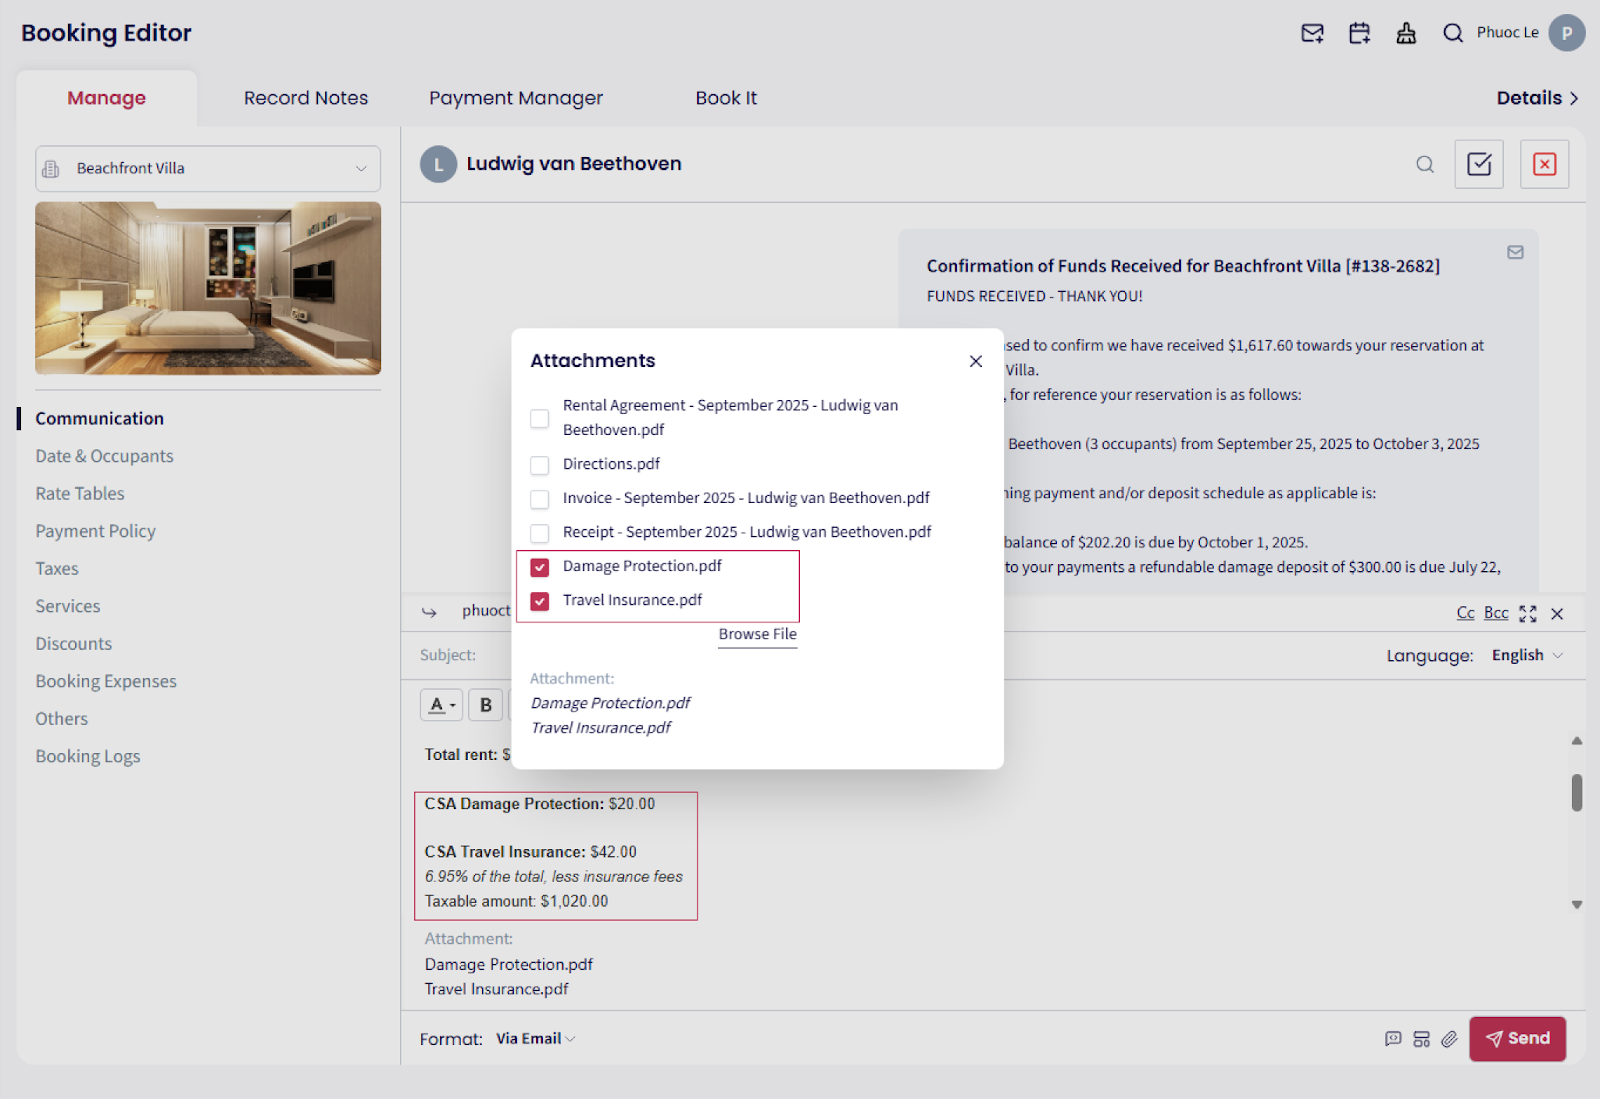Viewport: 1600px width, 1099px height.
Task: Click the scroll down arrow in composer
Action: tap(1577, 905)
